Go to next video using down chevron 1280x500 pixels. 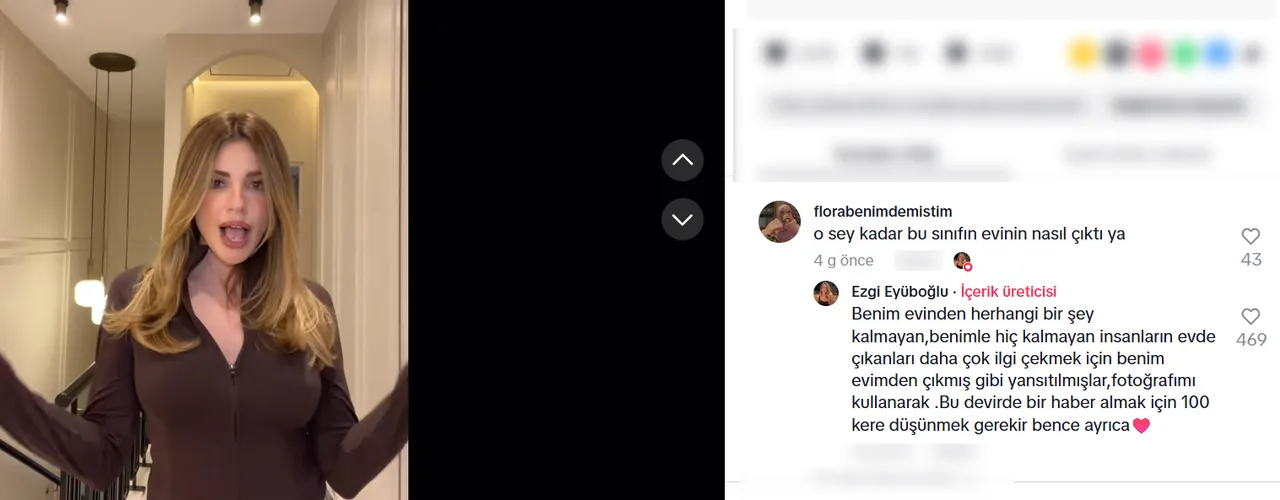[682, 218]
